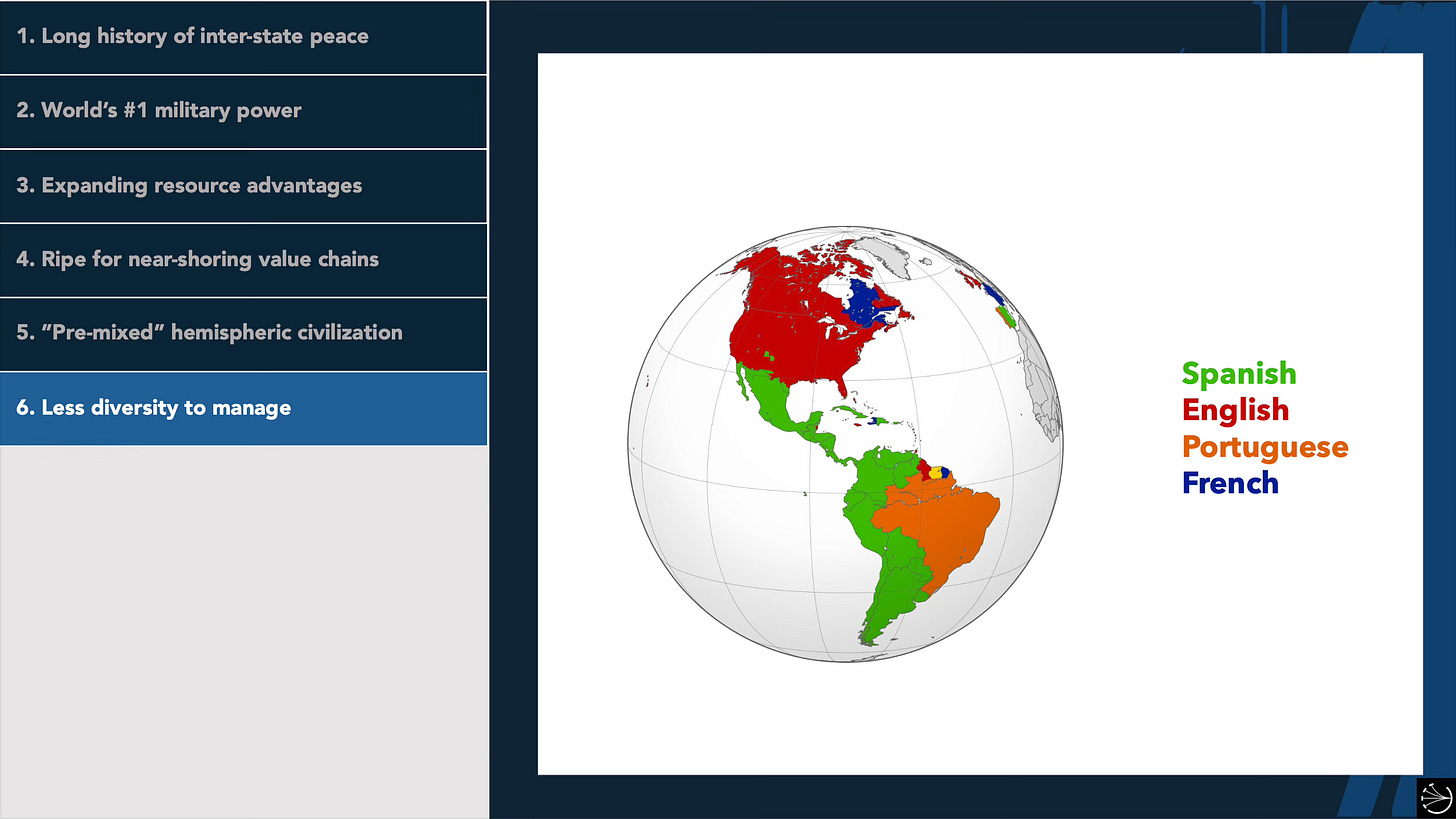The width and height of the screenshot is (1456, 819).
Task: Click the globe logo icon in corner
Action: coord(1437,799)
